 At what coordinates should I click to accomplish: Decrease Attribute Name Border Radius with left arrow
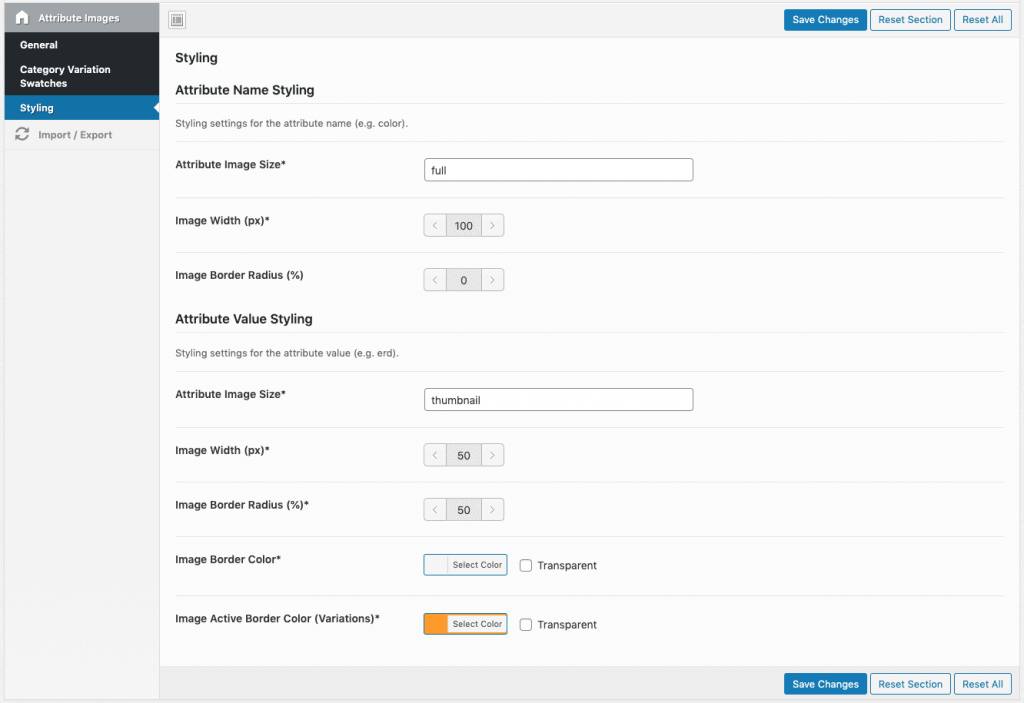pos(435,280)
